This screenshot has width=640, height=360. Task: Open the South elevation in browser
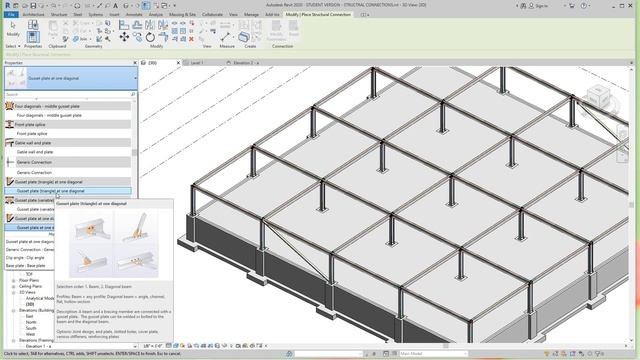pyautogui.click(x=31, y=328)
